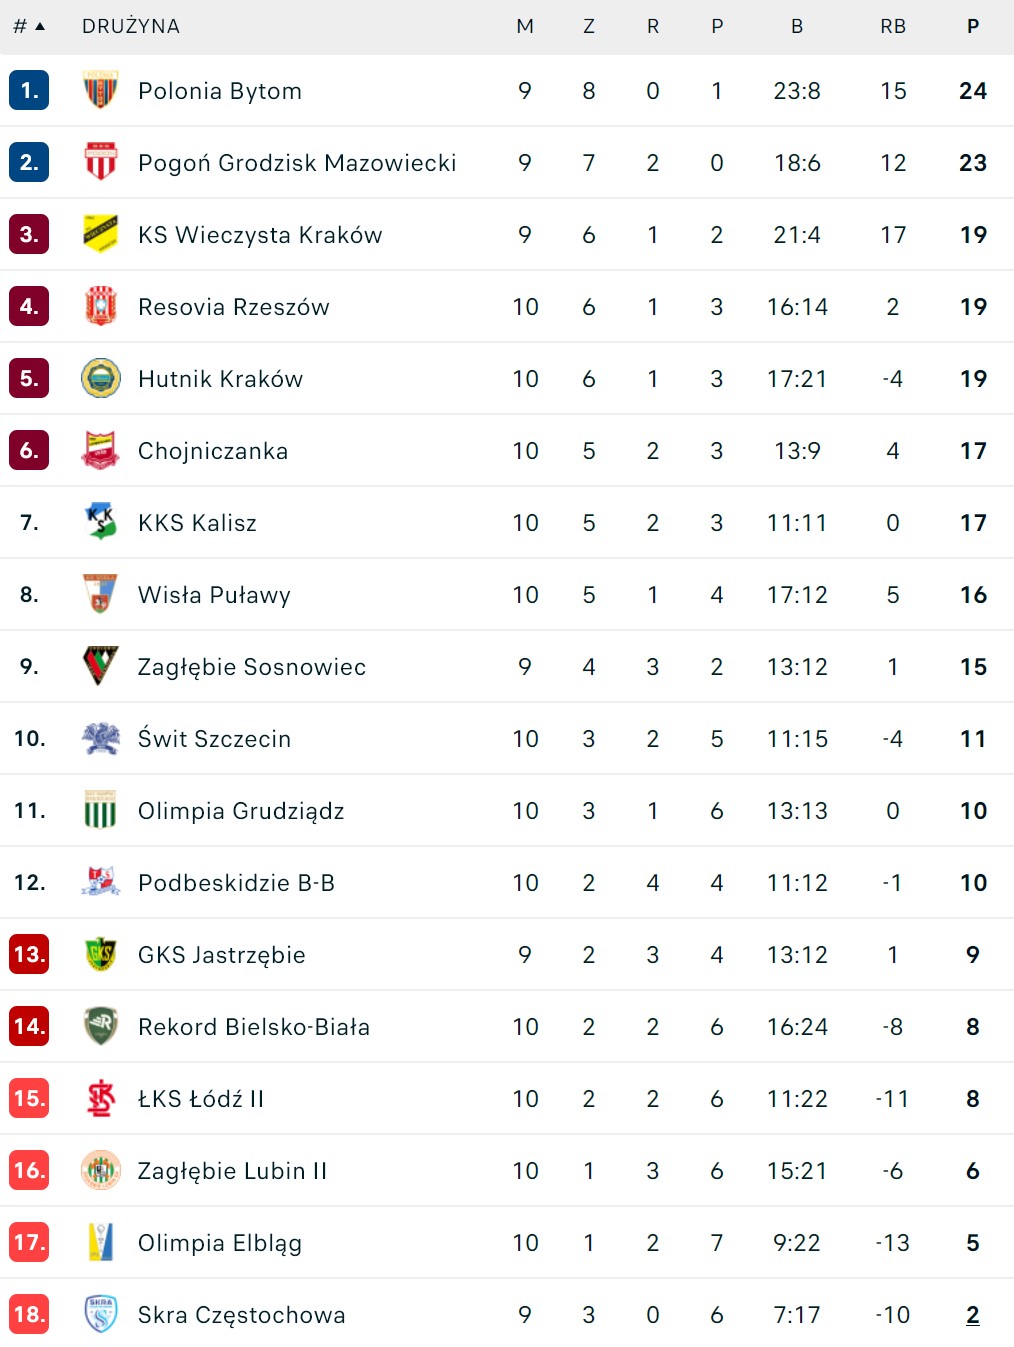Image resolution: width=1014 pixels, height=1347 pixels.
Task: Click Skra Częstochowa's underlined points value
Action: click(973, 1315)
